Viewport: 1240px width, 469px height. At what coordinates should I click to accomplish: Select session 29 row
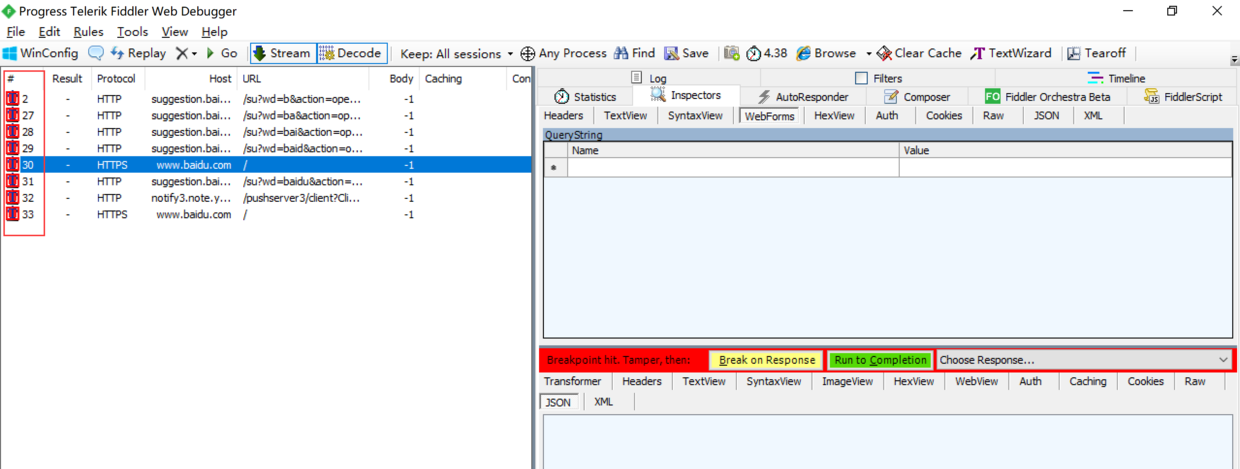click(267, 148)
